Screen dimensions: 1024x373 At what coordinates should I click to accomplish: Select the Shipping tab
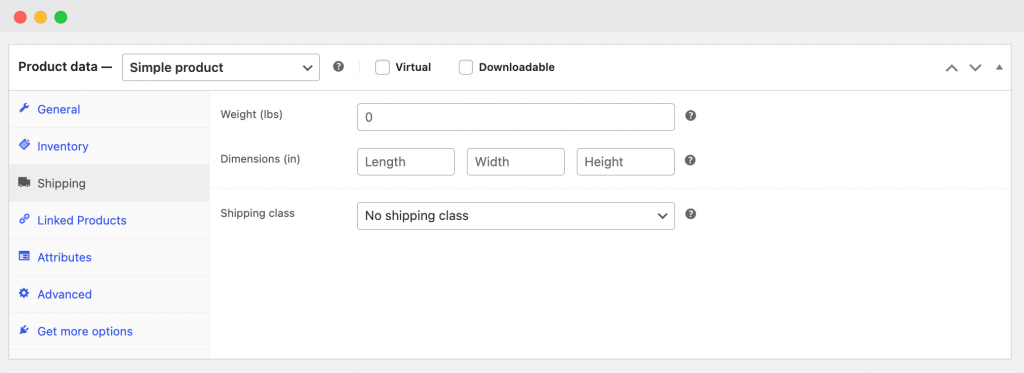point(109,184)
